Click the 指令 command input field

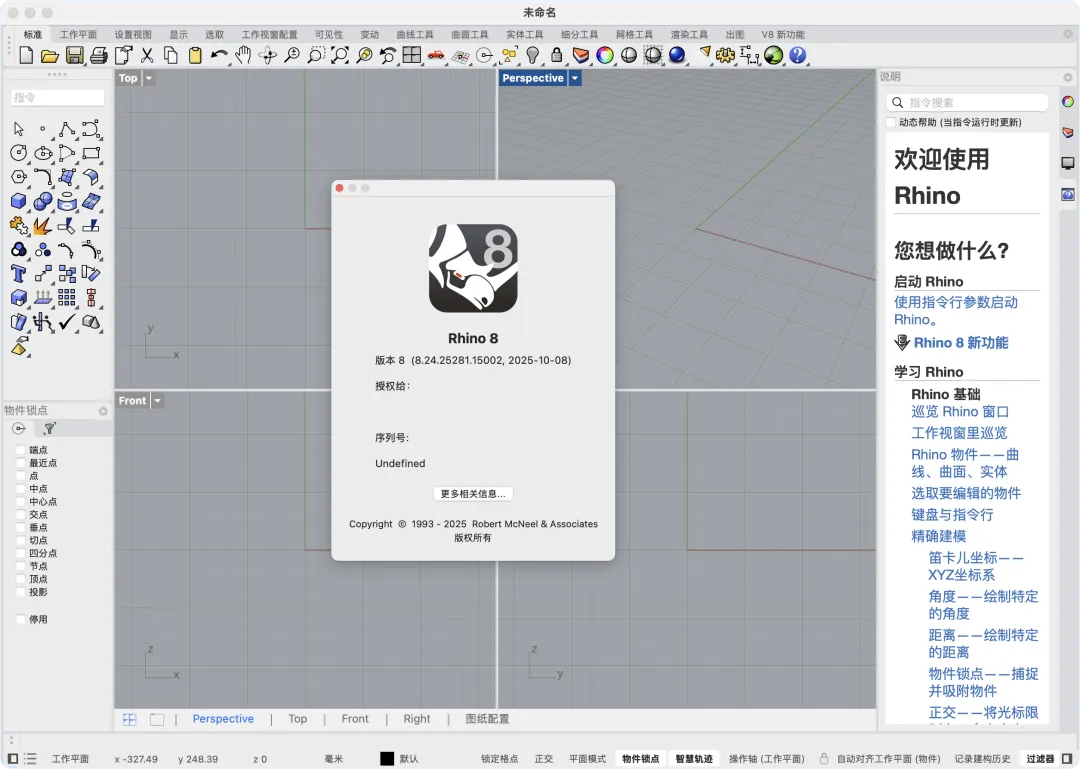(x=57, y=98)
